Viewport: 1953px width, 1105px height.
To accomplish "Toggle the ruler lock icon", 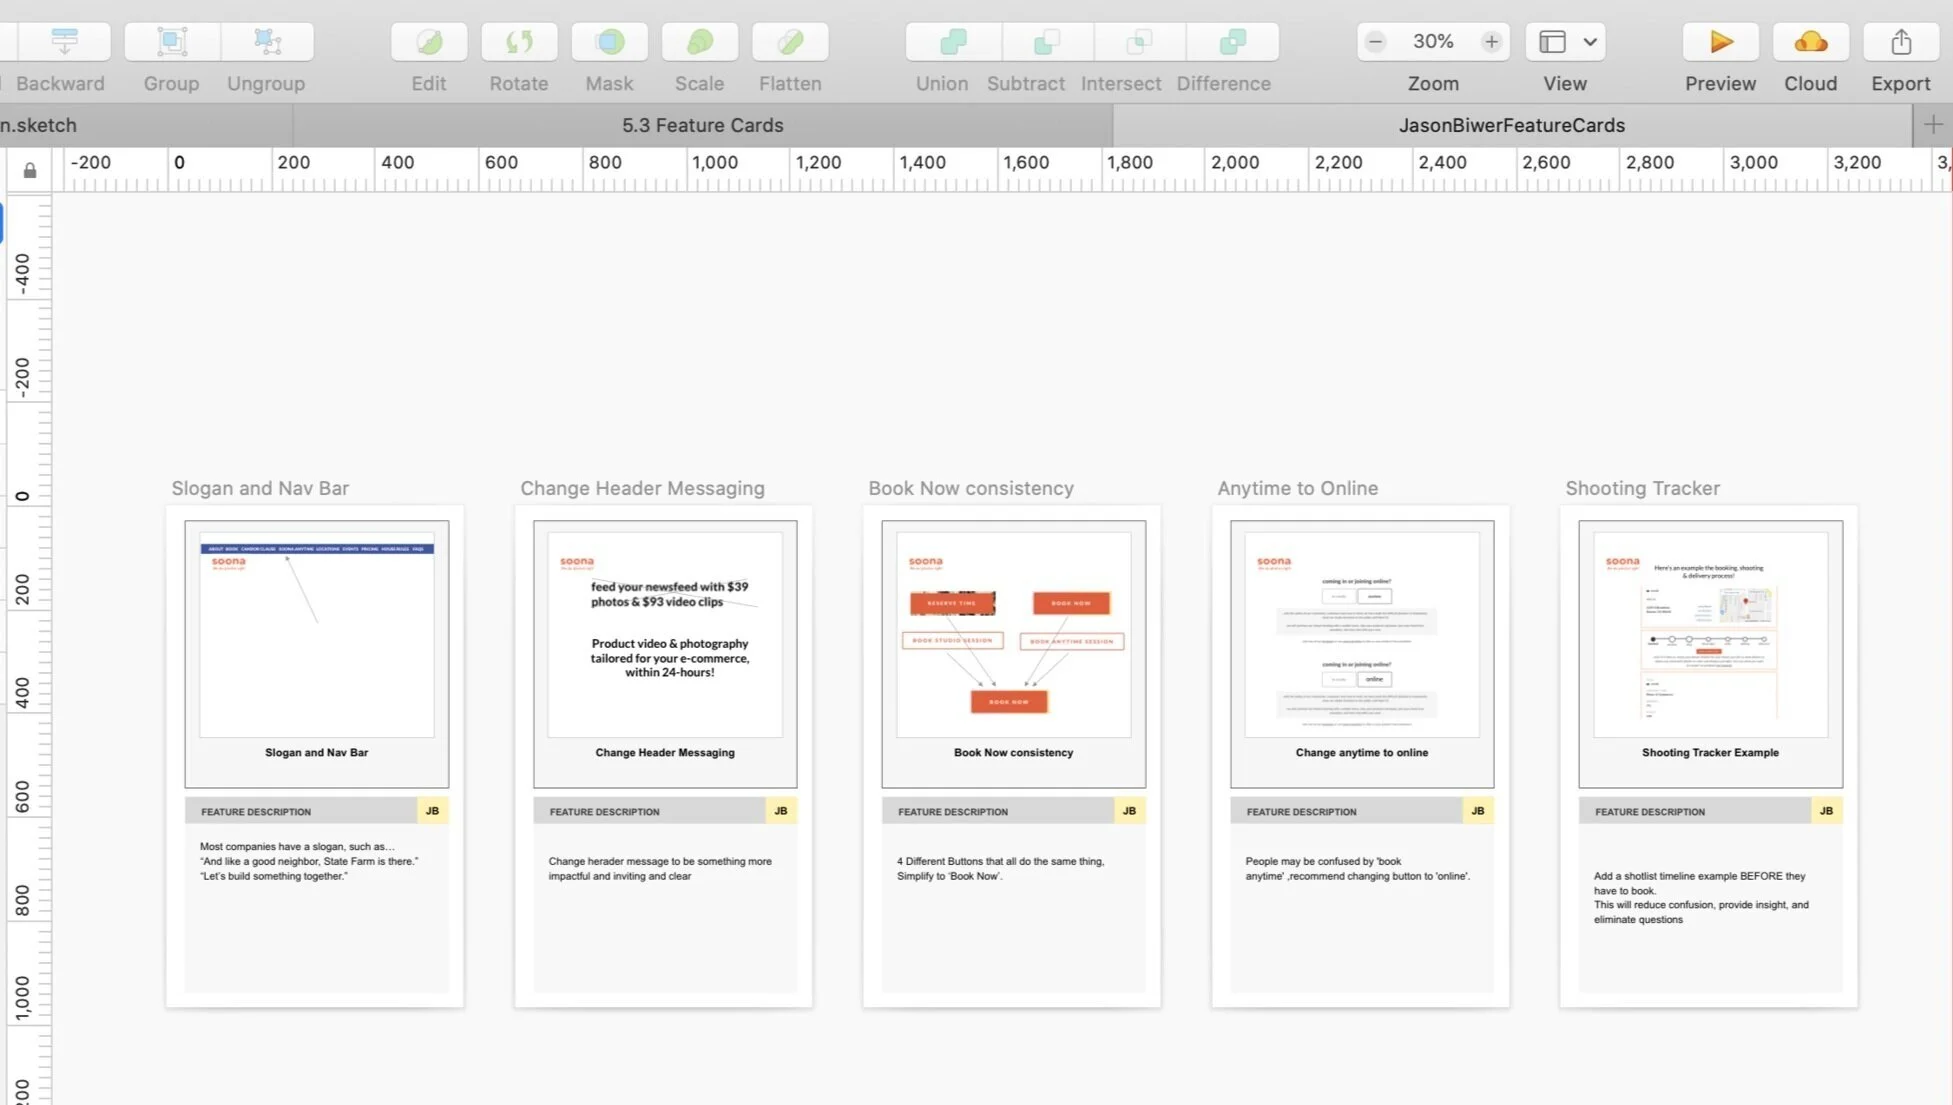I will [30, 171].
